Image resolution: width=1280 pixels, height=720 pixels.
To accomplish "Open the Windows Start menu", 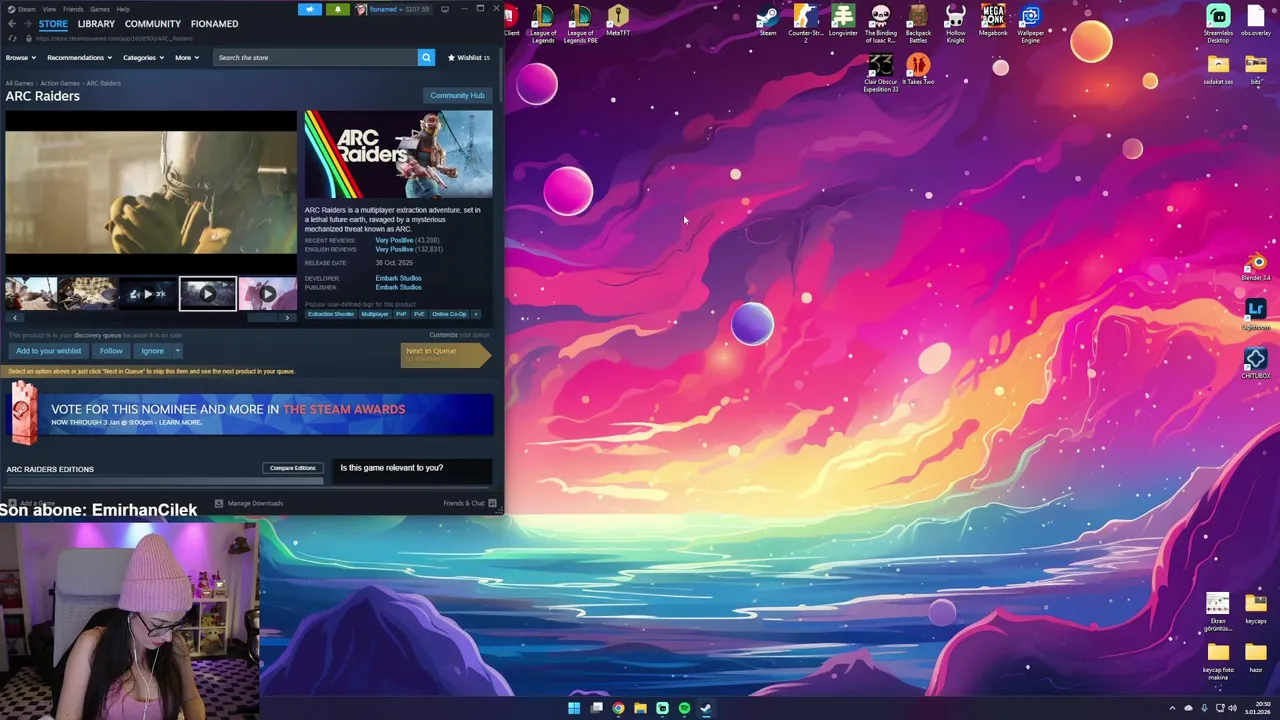I will (x=574, y=708).
